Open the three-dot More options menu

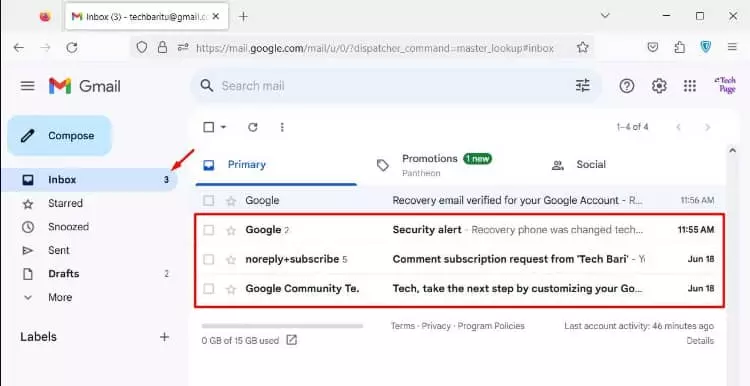(282, 127)
